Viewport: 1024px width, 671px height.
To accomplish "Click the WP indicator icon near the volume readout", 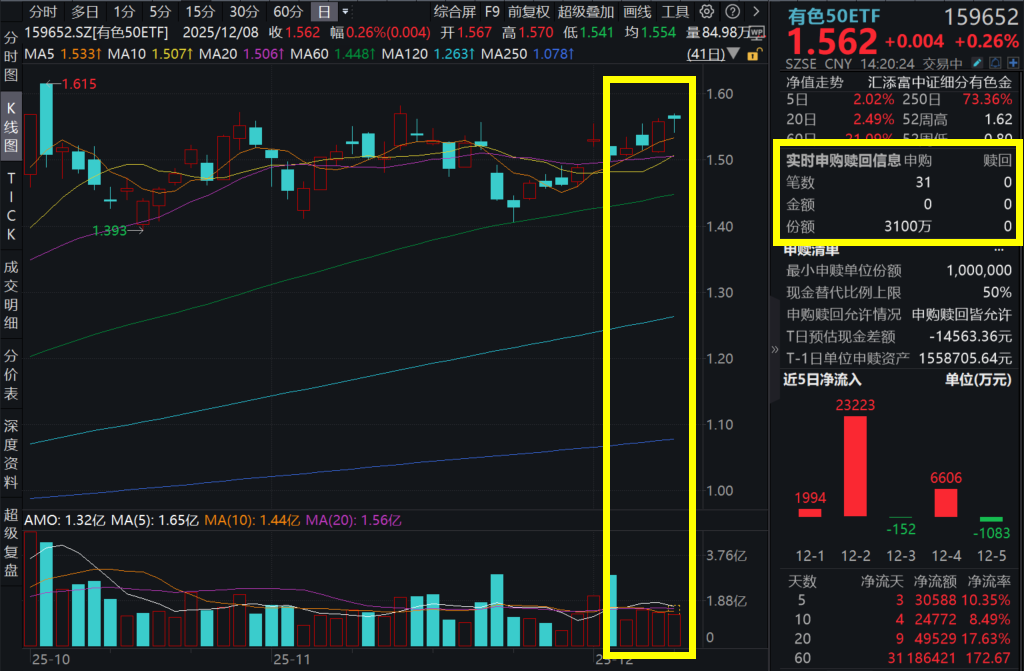I will [x=755, y=31].
